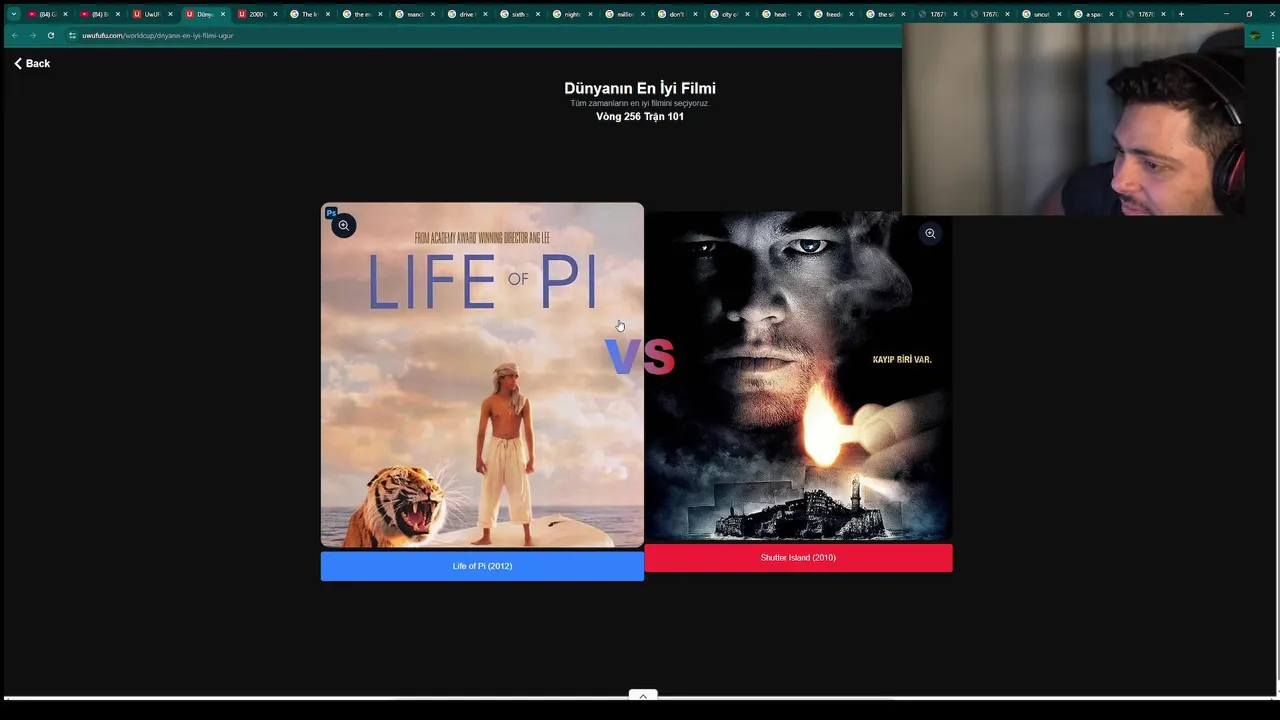Close the 'a spa' tab

pyautogui.click(x=1111, y=14)
